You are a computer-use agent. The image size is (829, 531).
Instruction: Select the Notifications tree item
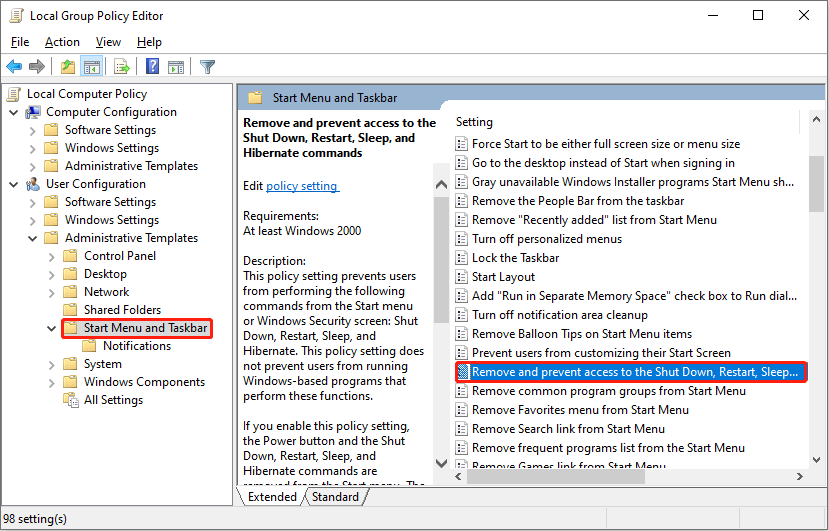(x=137, y=346)
